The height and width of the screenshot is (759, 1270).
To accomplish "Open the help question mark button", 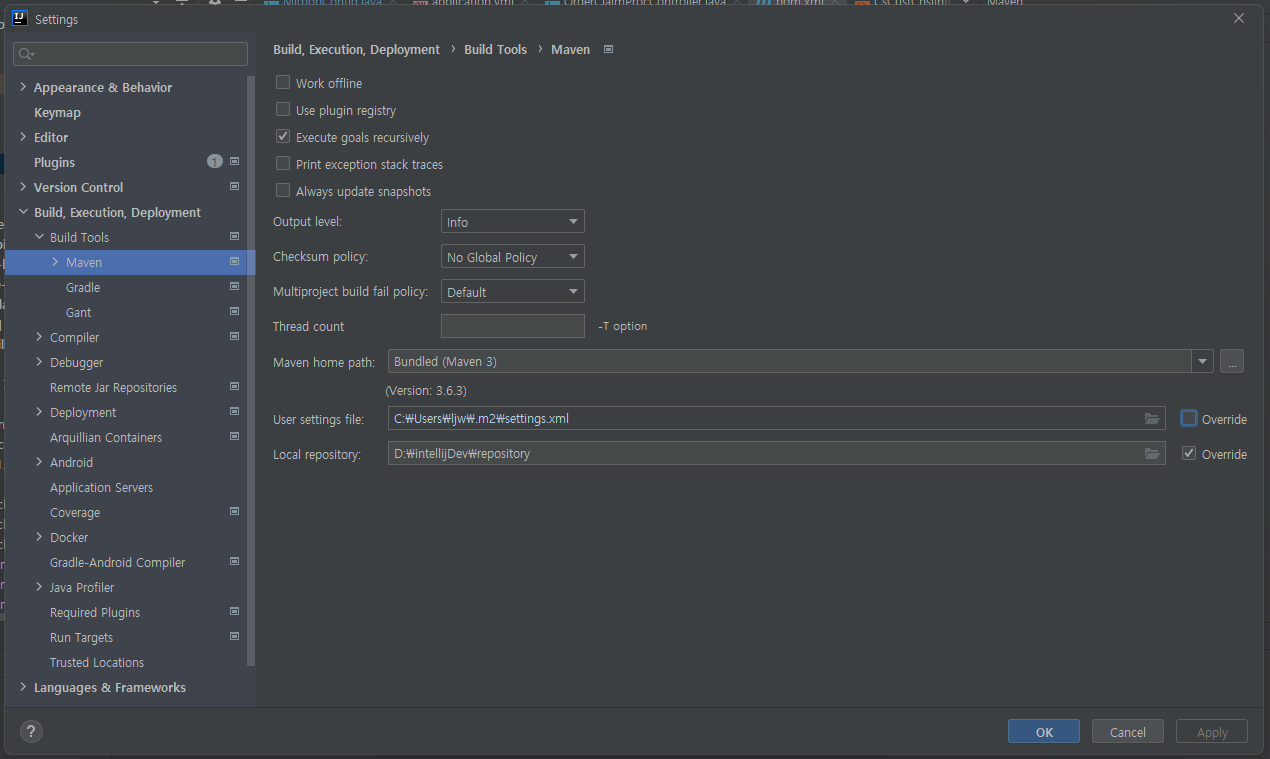I will [x=31, y=732].
